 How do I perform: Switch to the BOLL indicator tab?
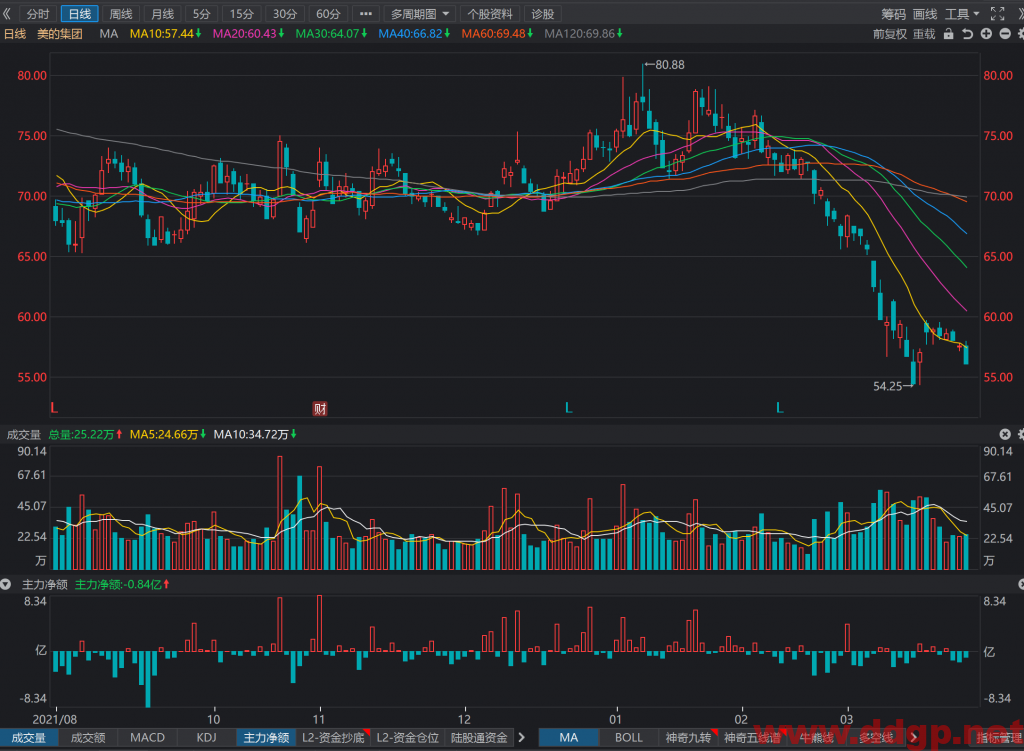[x=629, y=737]
